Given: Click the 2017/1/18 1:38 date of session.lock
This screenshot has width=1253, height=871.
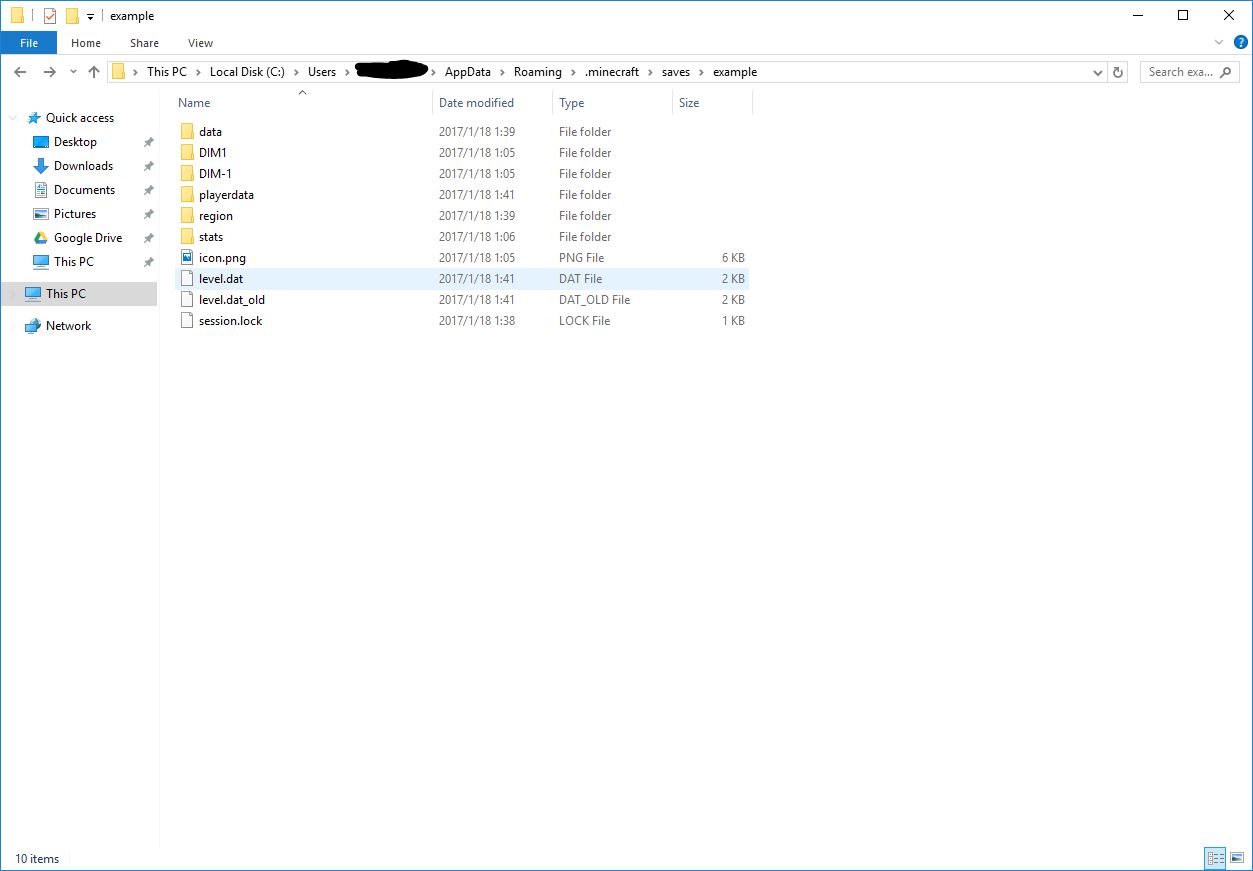Looking at the screenshot, I should point(477,321).
